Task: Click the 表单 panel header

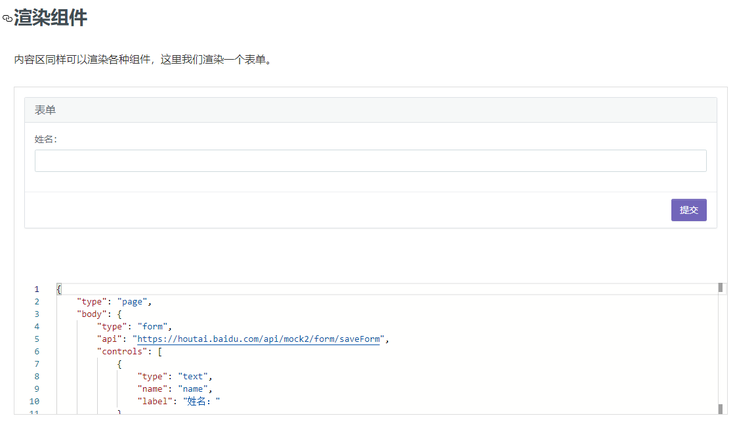Action: (x=370, y=110)
